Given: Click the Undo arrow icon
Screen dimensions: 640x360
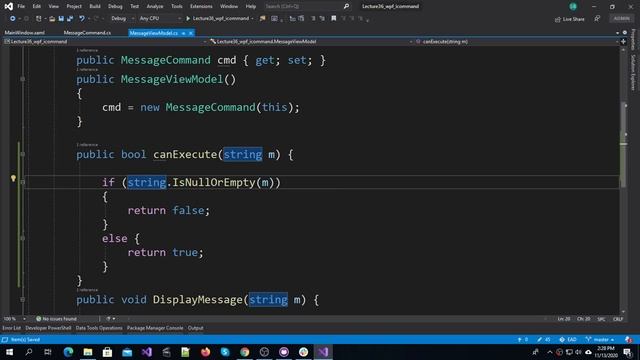Looking at the screenshot, I should click(82, 19).
